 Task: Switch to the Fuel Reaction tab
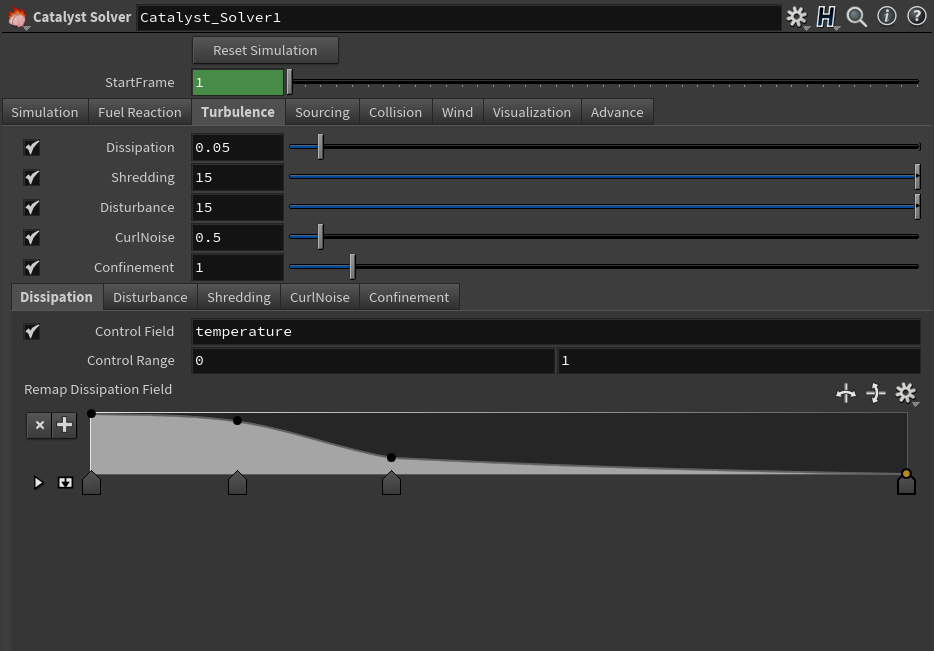pos(139,112)
